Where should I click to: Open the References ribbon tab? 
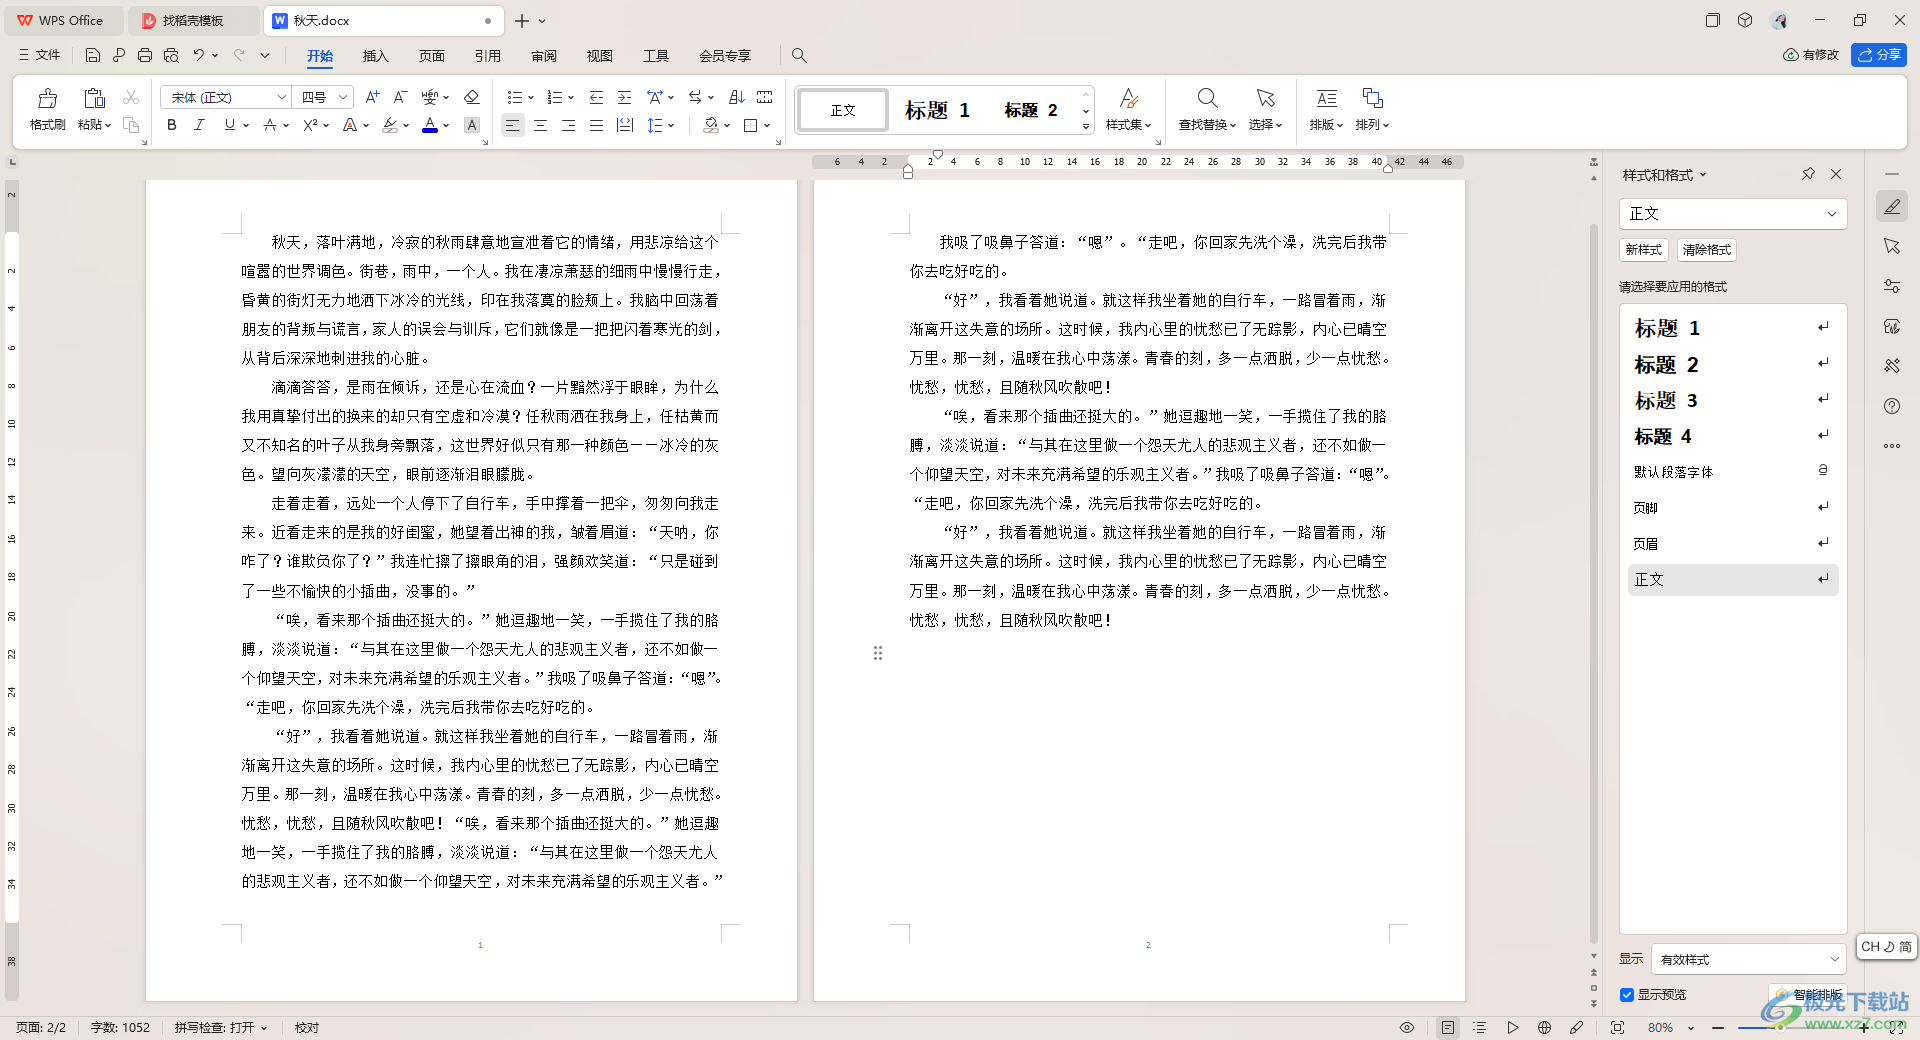click(487, 56)
